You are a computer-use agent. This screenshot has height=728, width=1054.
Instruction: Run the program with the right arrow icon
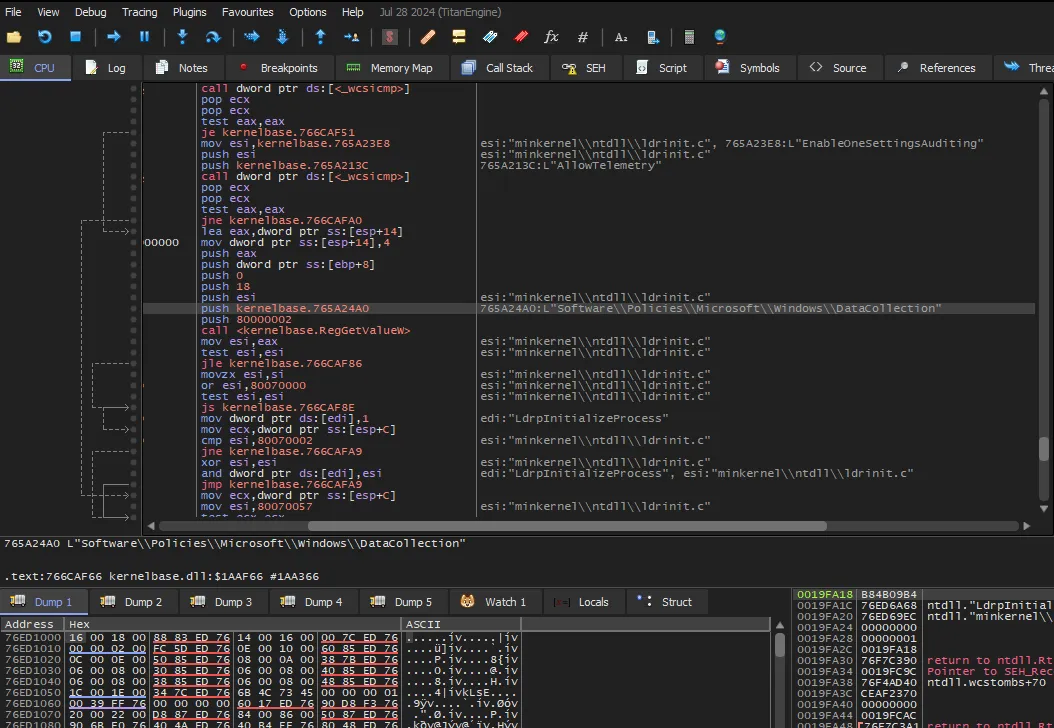click(114, 37)
